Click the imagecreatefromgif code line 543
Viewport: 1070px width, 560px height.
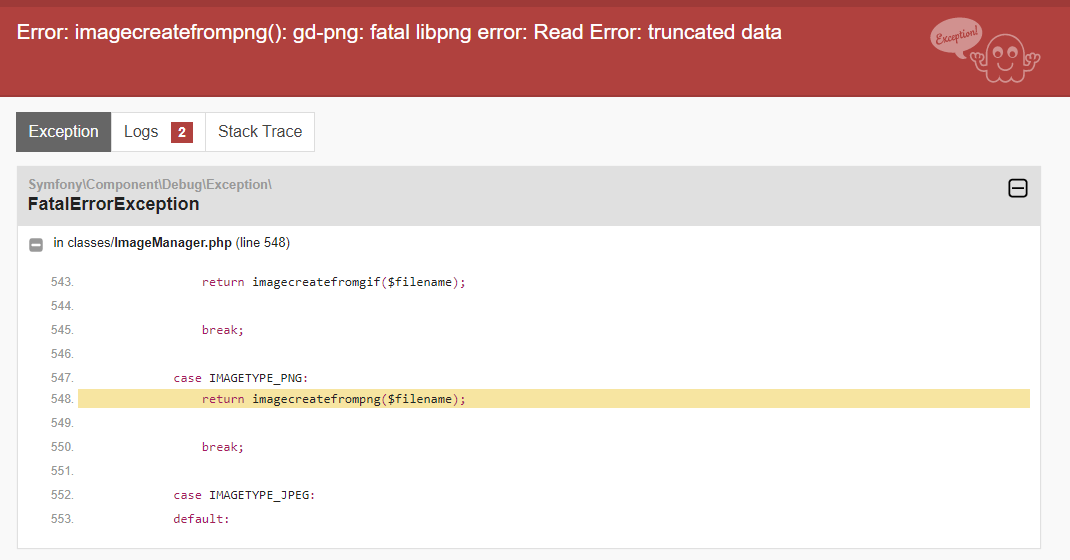tap(334, 282)
